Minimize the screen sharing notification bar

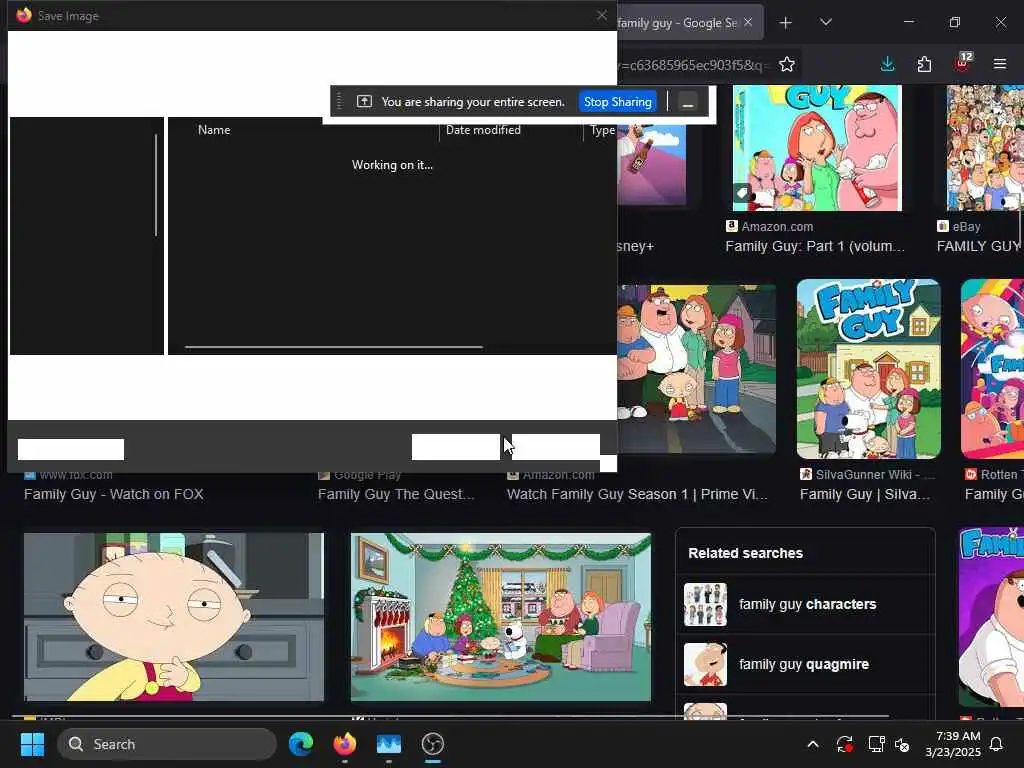(x=687, y=102)
